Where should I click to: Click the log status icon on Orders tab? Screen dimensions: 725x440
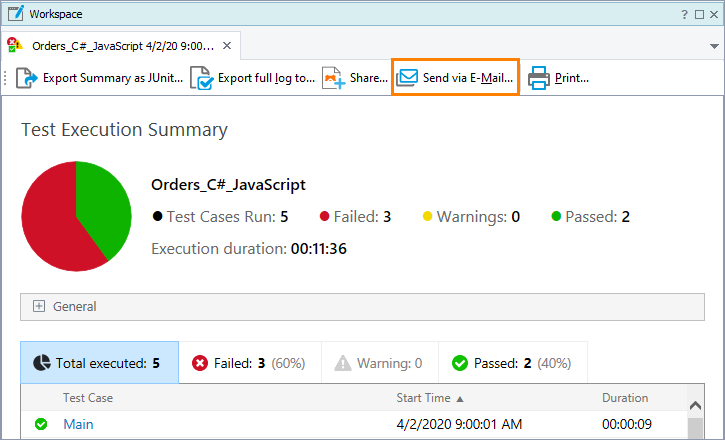[15, 45]
